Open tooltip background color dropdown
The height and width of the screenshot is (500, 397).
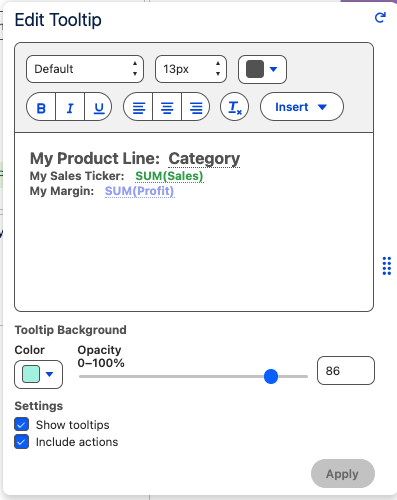tap(38, 374)
